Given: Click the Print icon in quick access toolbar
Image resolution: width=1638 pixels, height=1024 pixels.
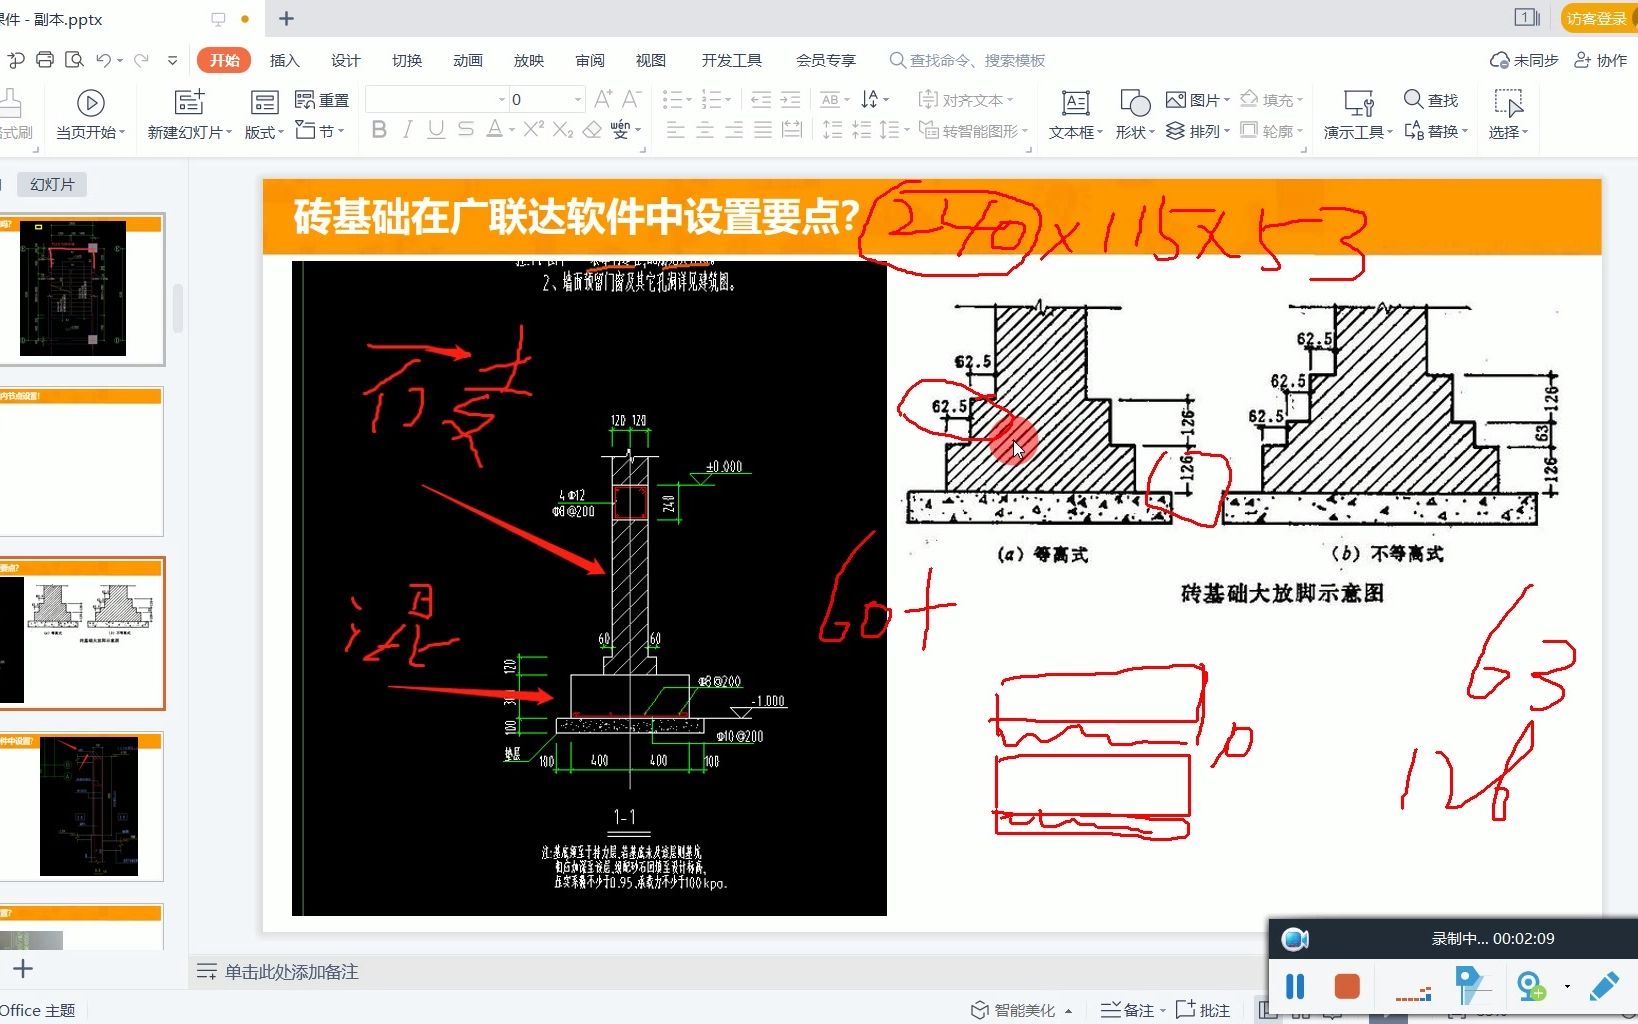Looking at the screenshot, I should click(45, 60).
